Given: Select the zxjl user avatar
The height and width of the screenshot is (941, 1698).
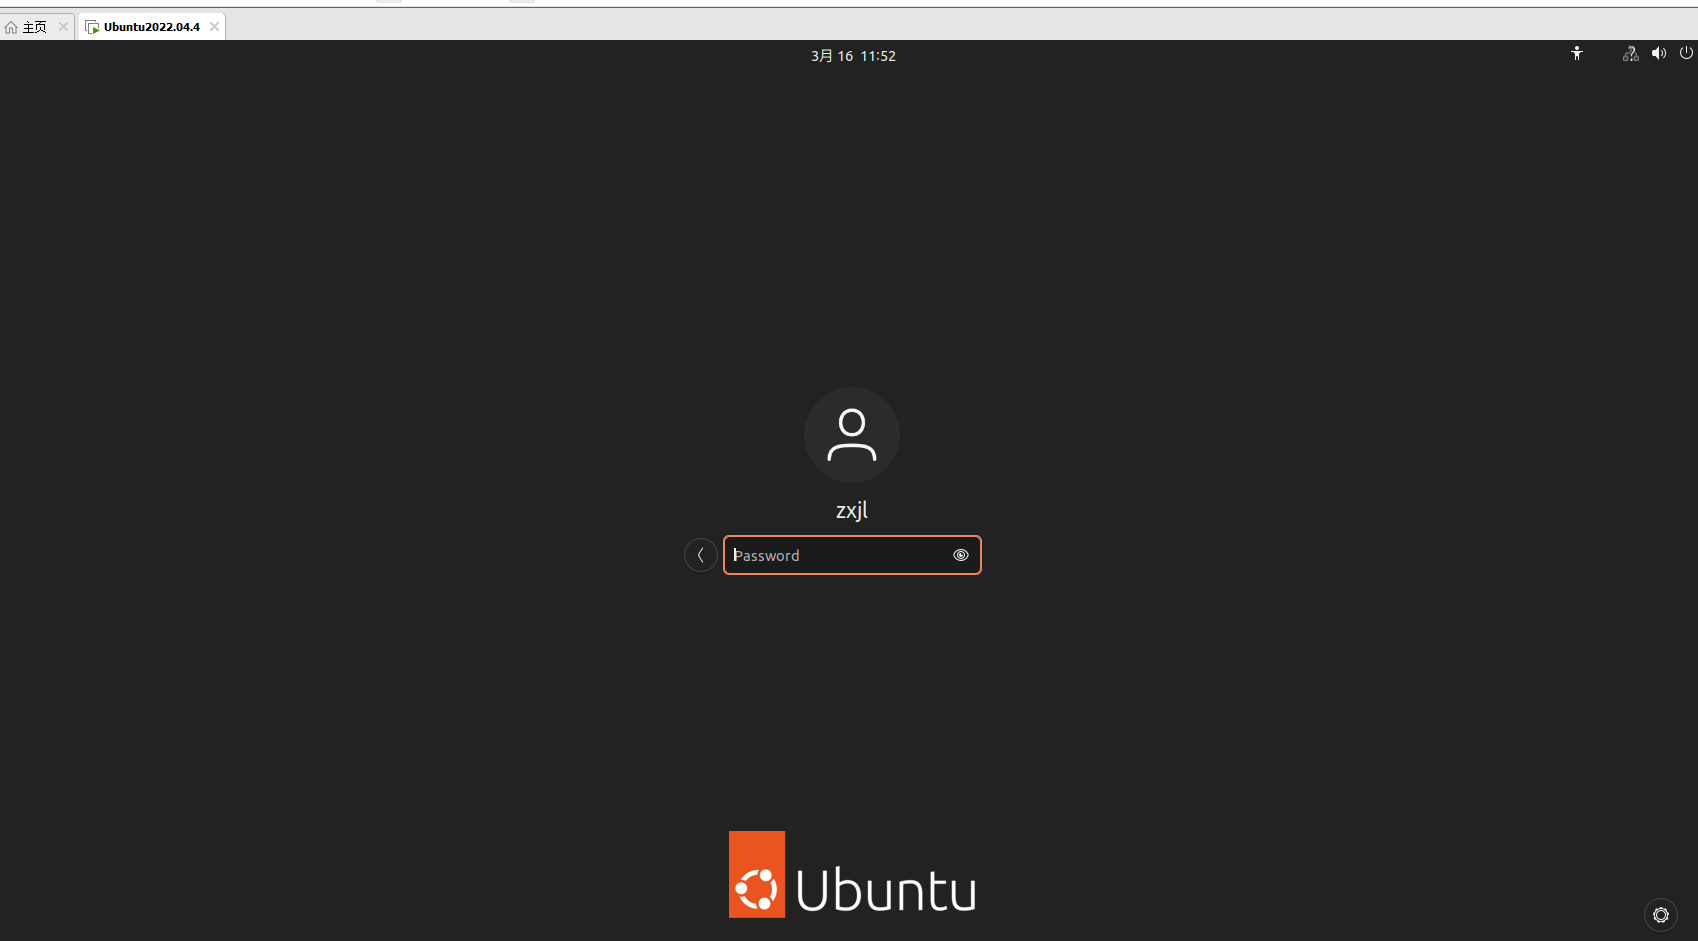Looking at the screenshot, I should [x=852, y=435].
